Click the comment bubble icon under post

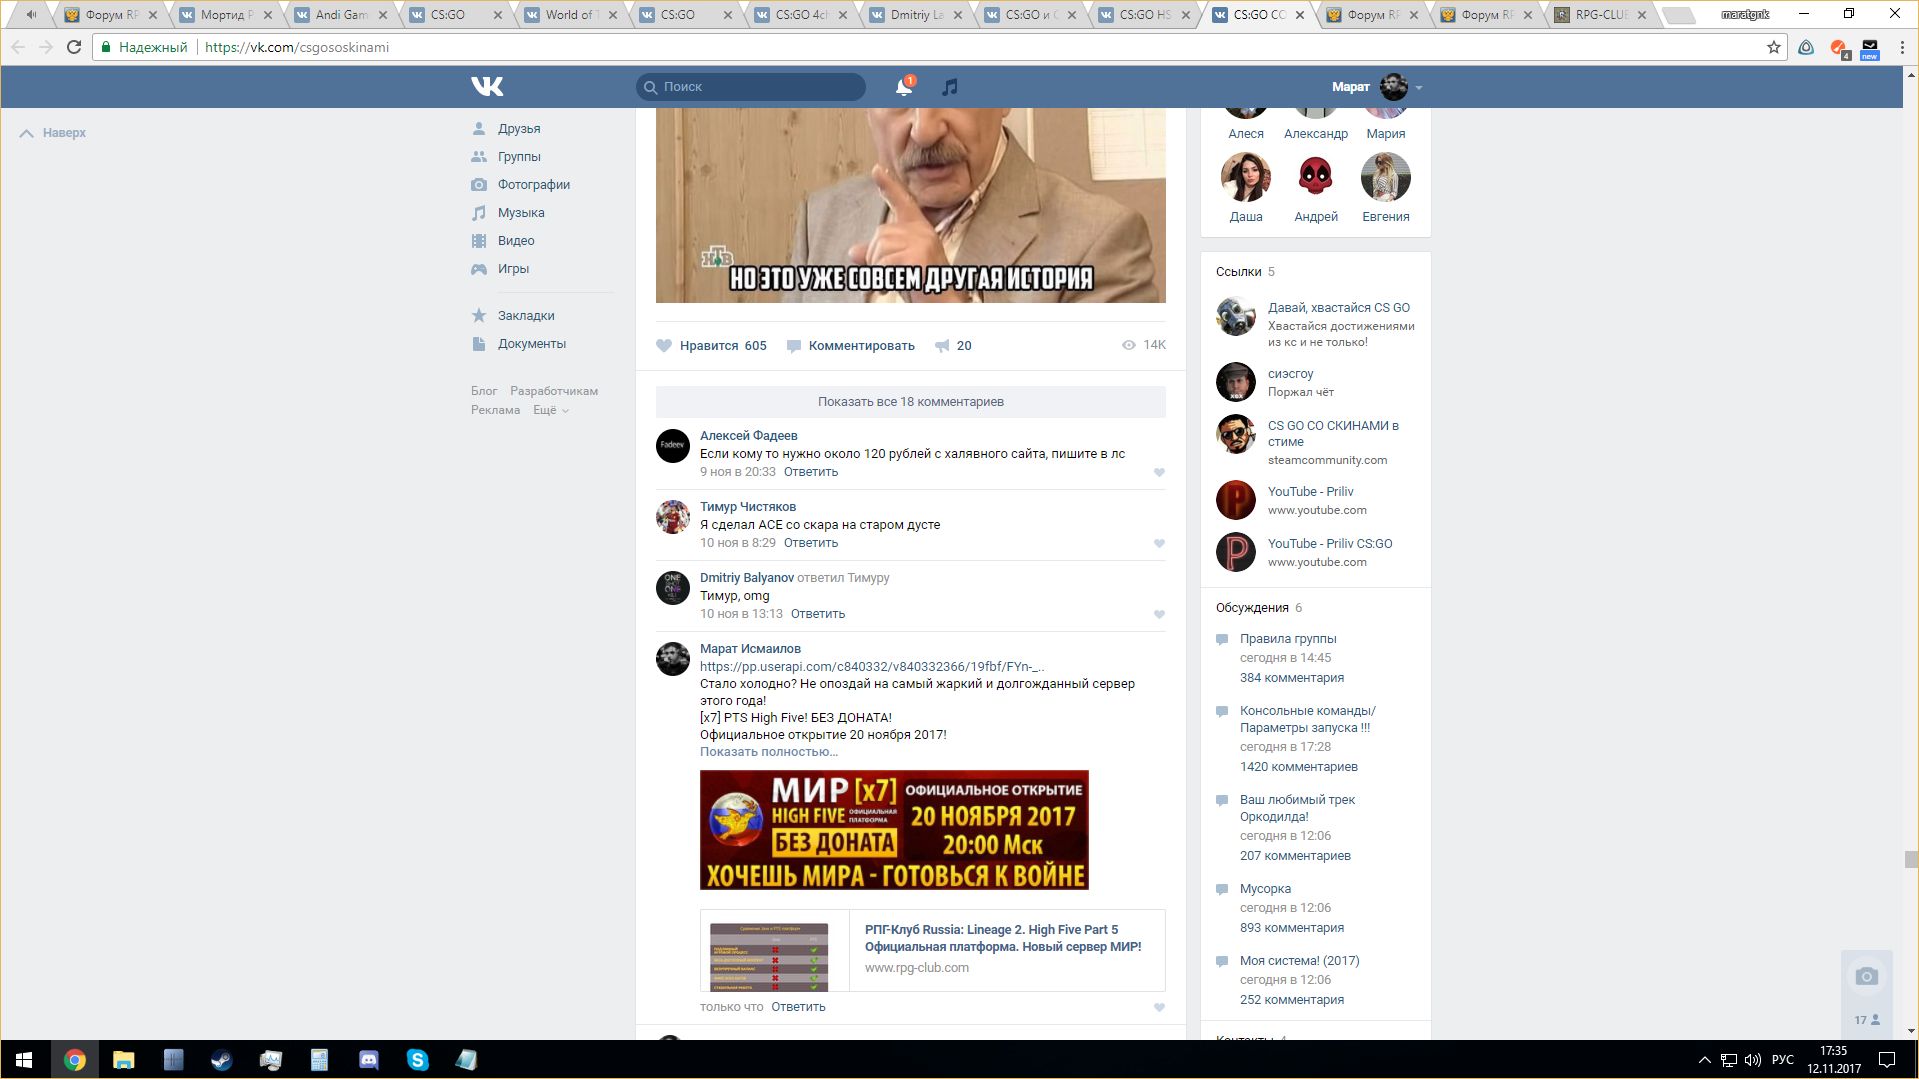[x=794, y=346]
